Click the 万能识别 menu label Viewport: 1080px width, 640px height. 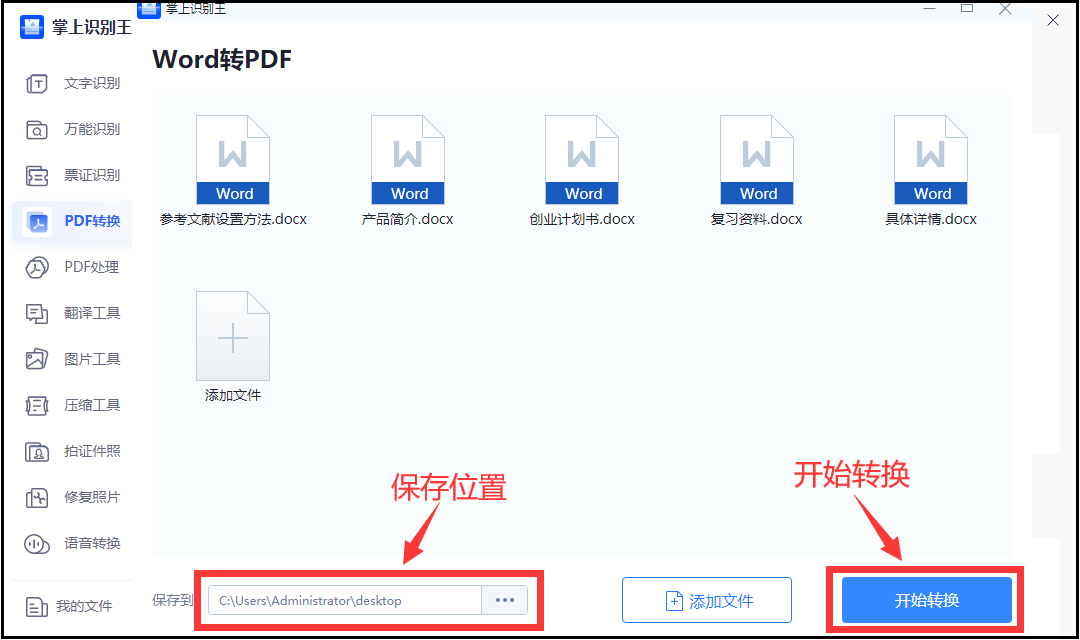click(x=92, y=130)
